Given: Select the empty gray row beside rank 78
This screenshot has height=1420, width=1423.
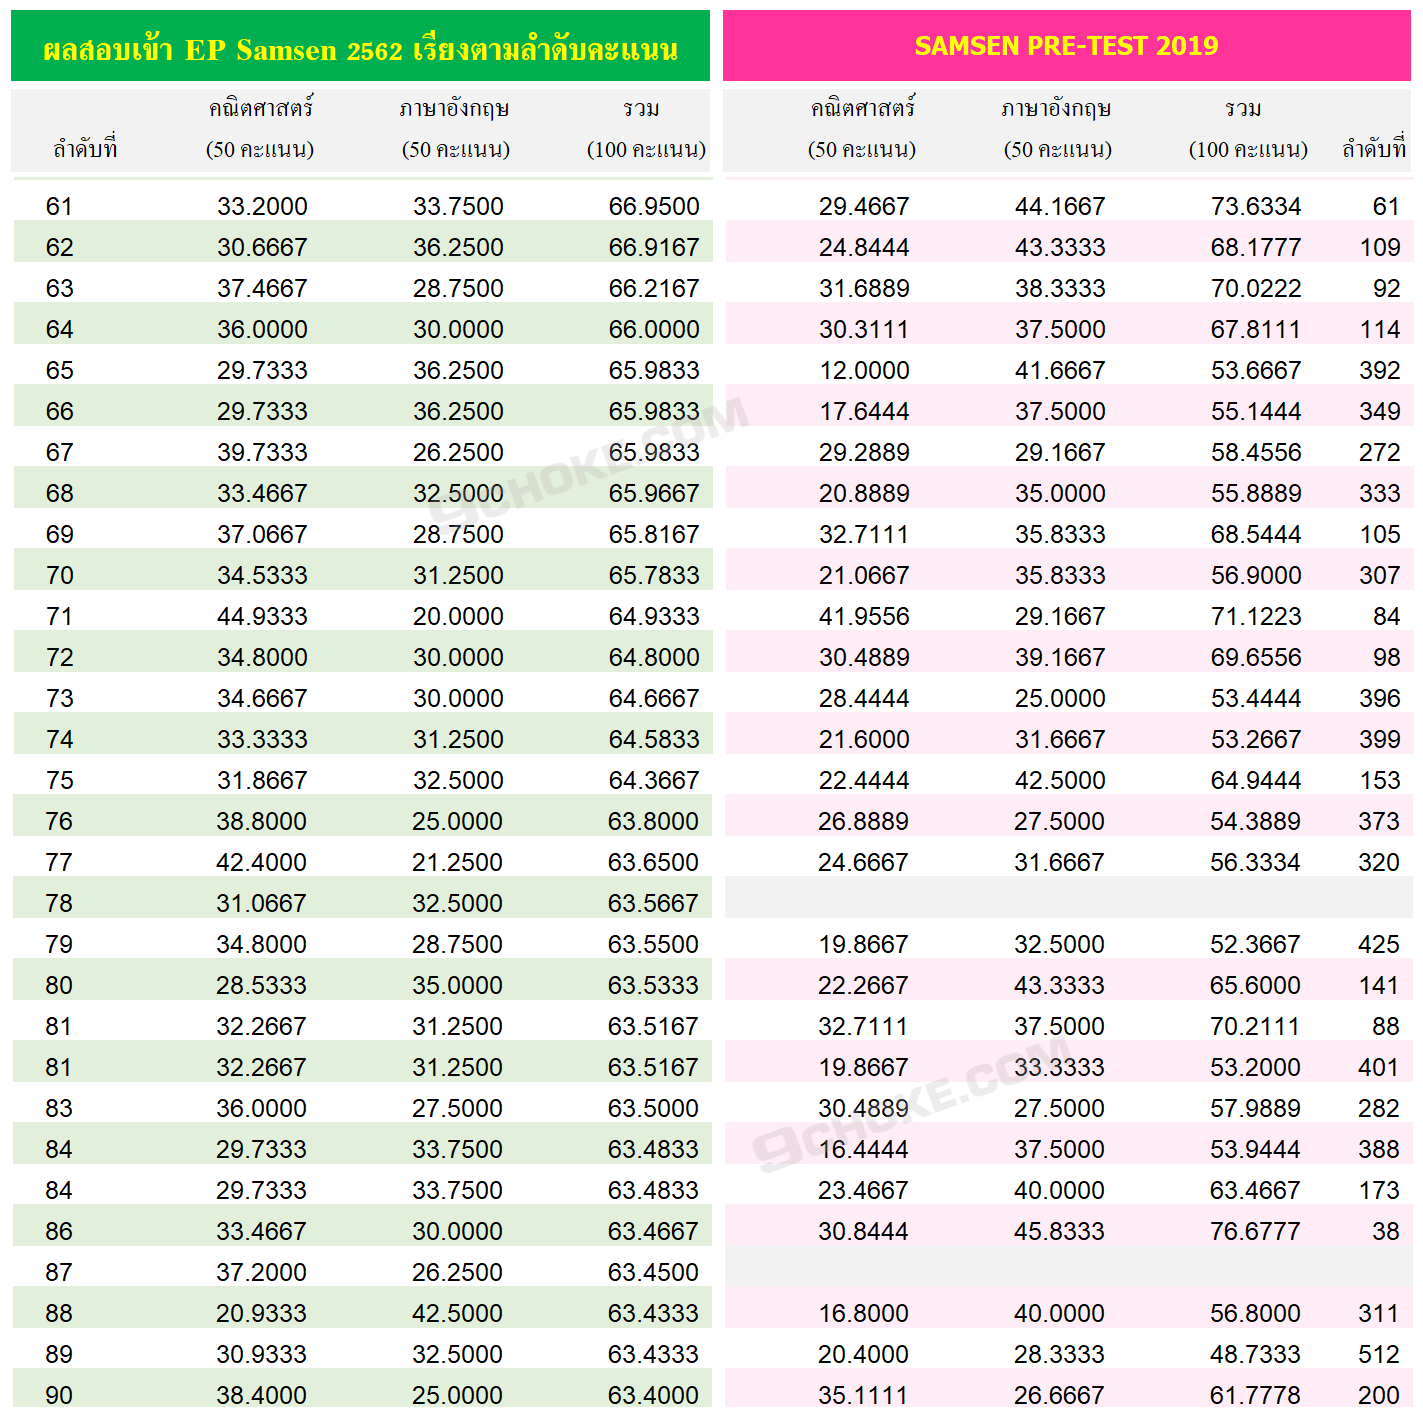Looking at the screenshot, I should pyautogui.click(x=1068, y=898).
